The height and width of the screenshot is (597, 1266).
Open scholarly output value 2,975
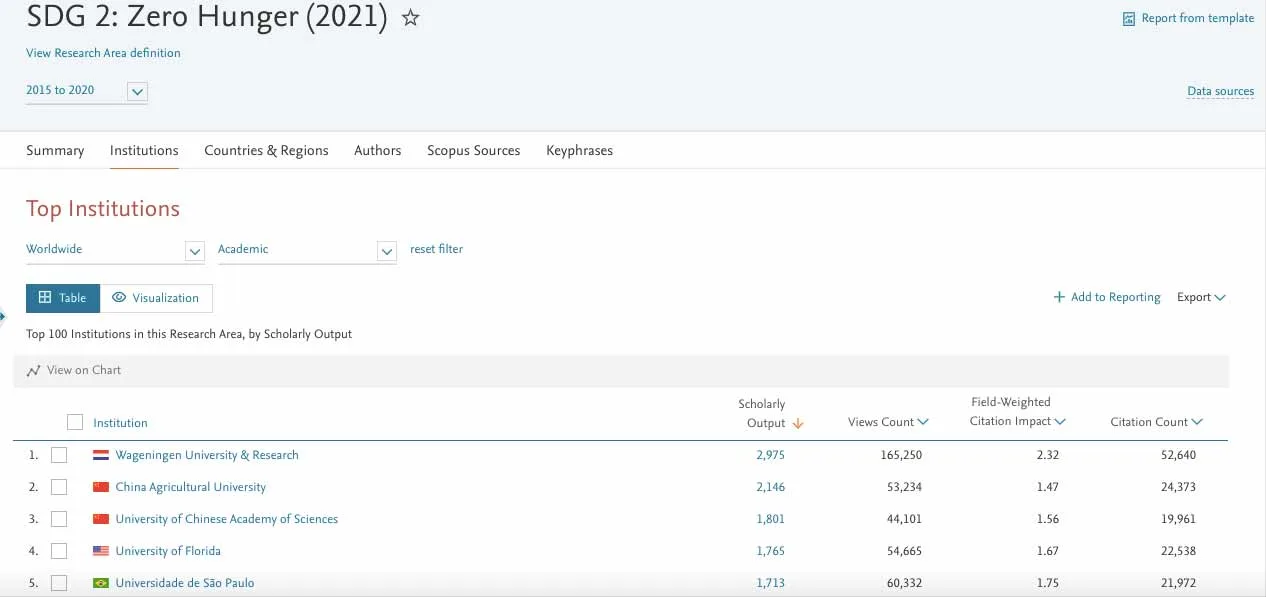click(771, 455)
